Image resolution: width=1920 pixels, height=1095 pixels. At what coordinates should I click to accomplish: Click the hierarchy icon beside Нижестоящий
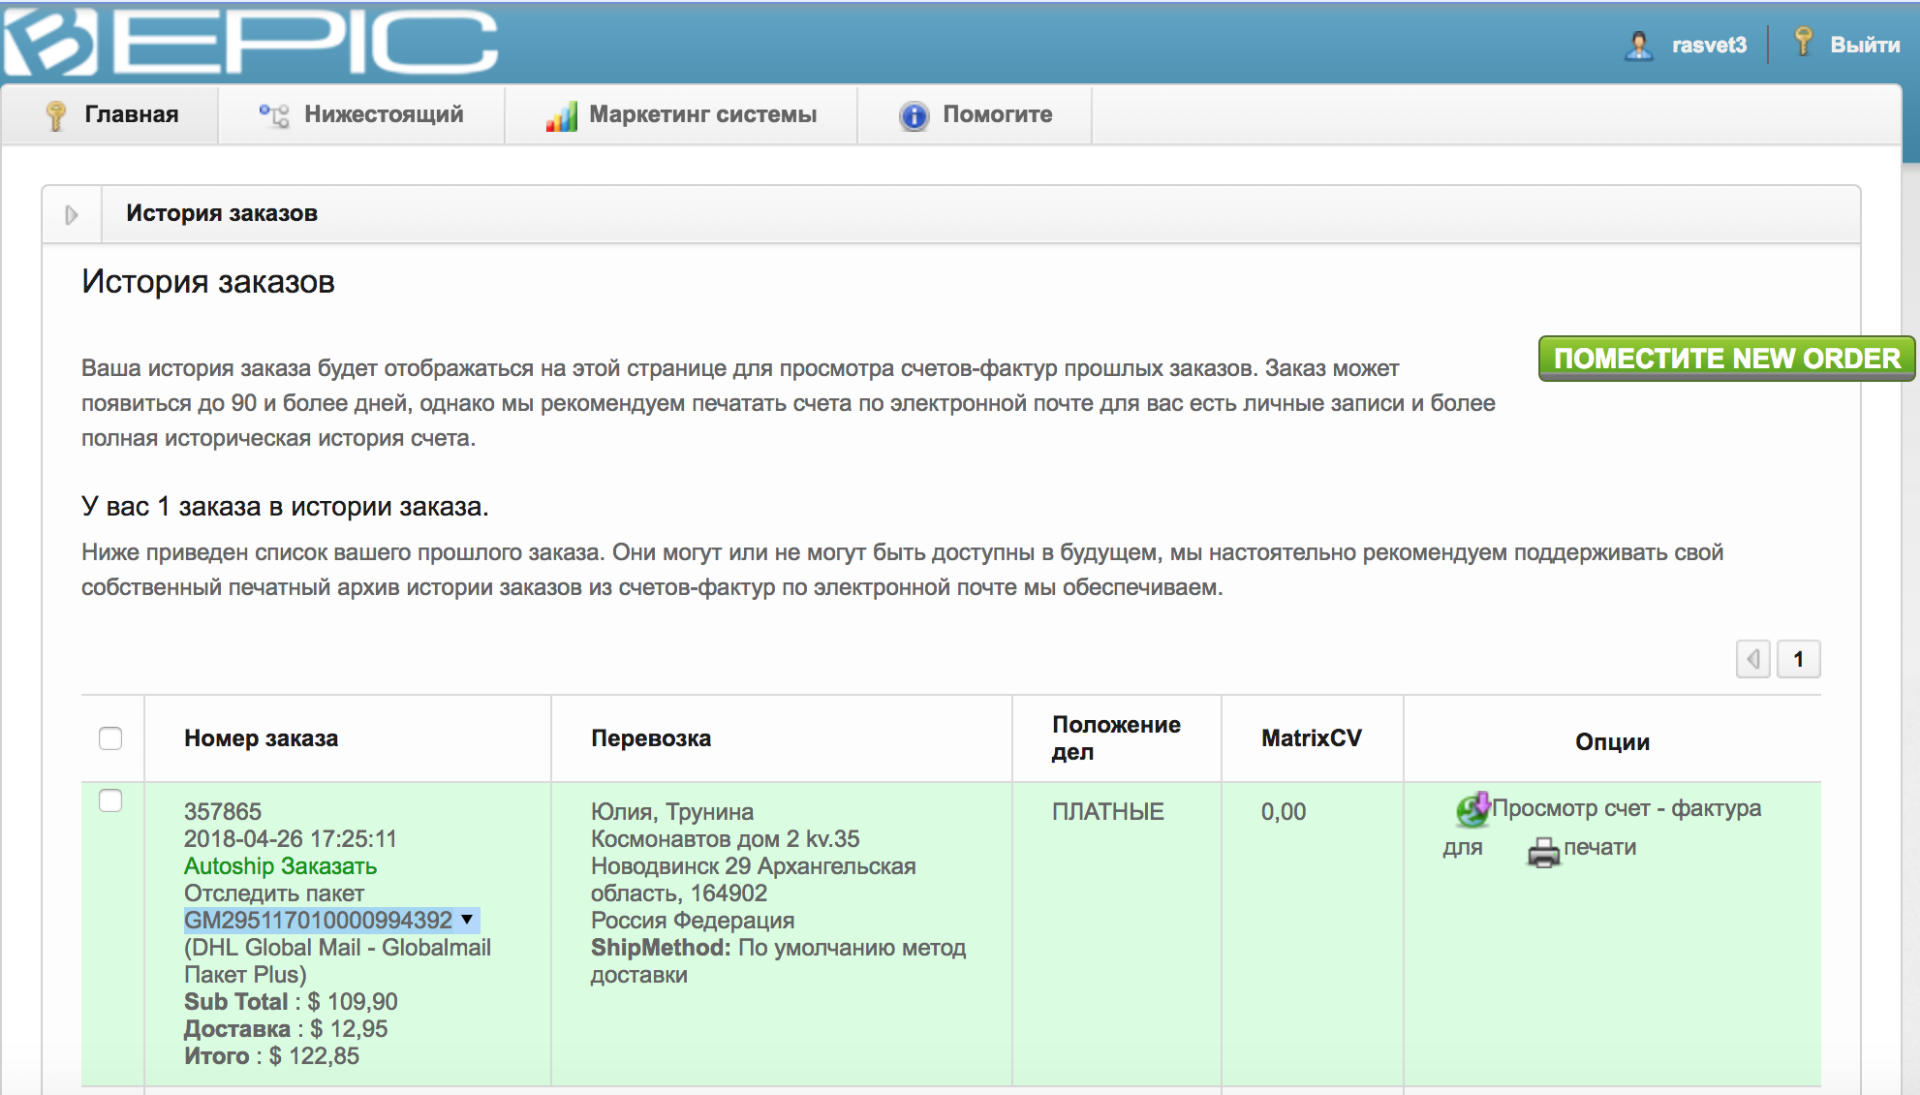tap(274, 115)
